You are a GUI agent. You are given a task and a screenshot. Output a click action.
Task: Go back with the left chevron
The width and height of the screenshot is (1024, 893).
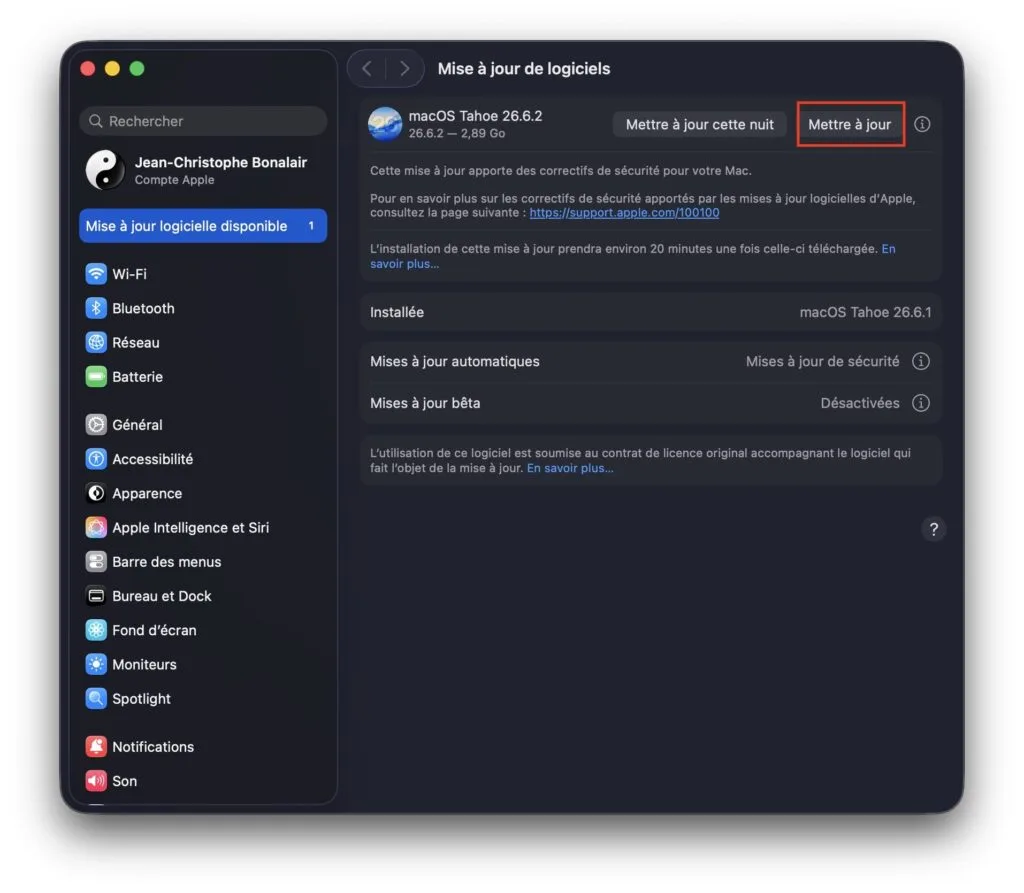point(367,69)
